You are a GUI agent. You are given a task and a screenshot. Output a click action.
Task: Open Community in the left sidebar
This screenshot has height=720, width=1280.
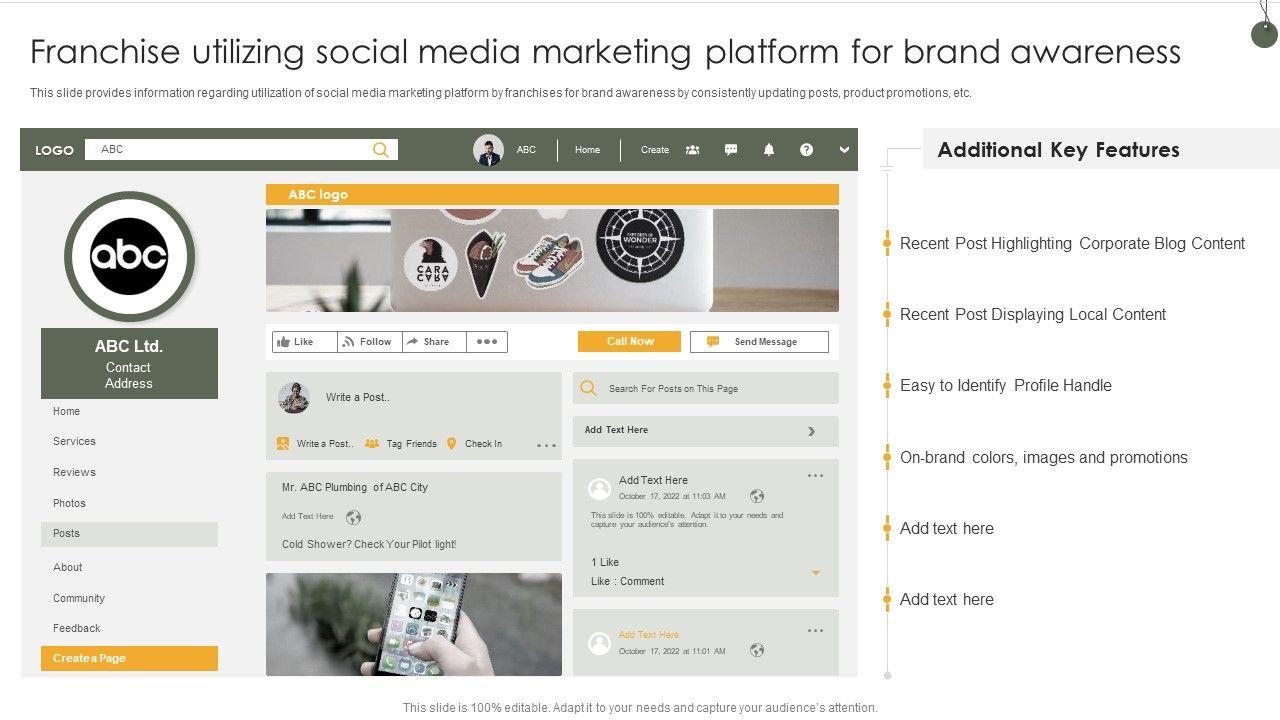tap(79, 598)
